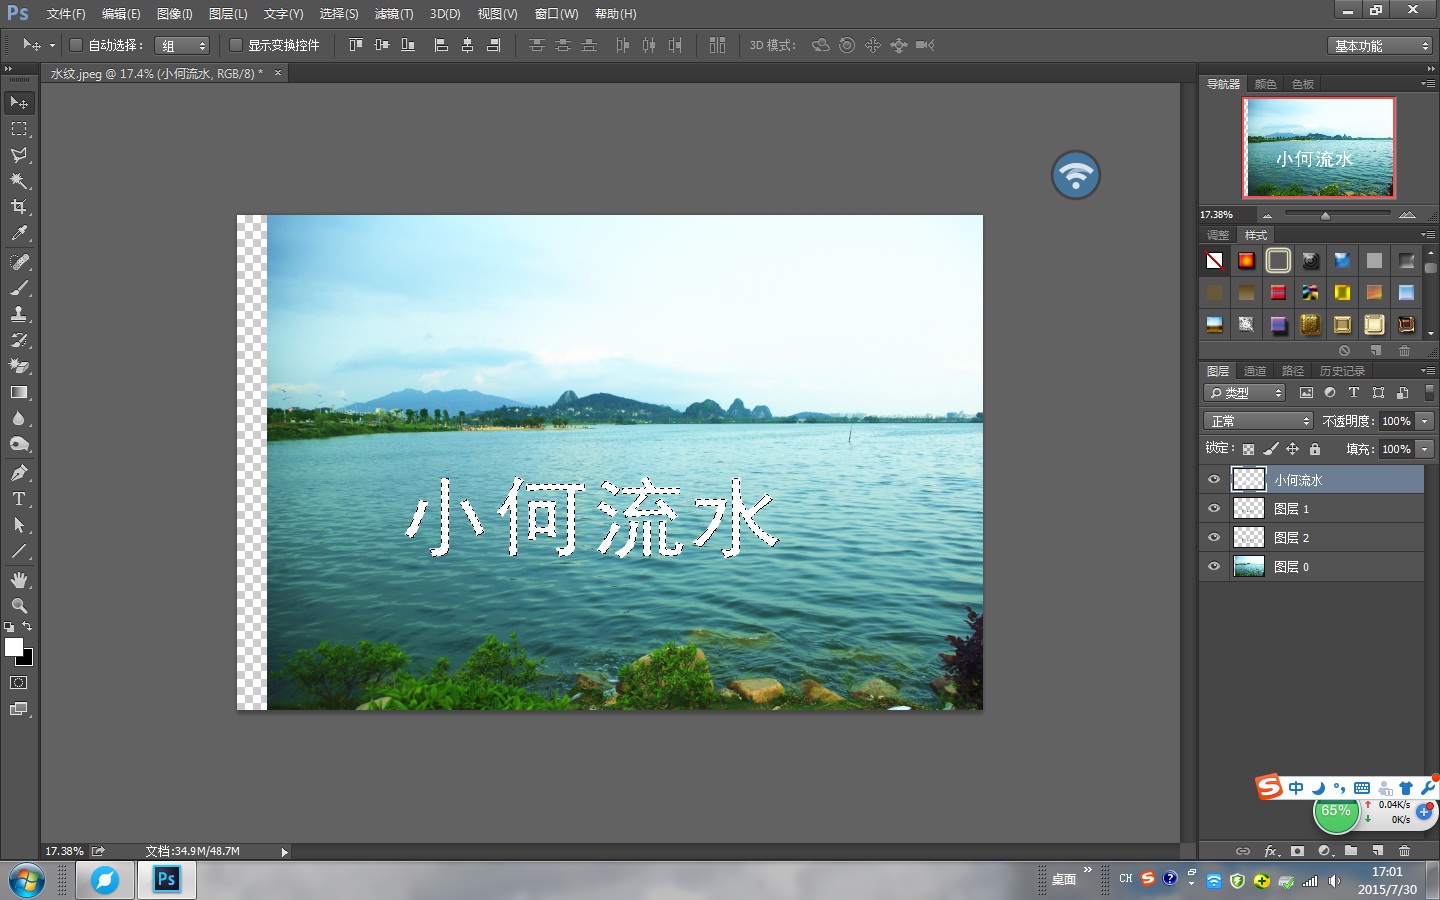
Task: Open Photoshop from the taskbar
Action: (x=166, y=880)
